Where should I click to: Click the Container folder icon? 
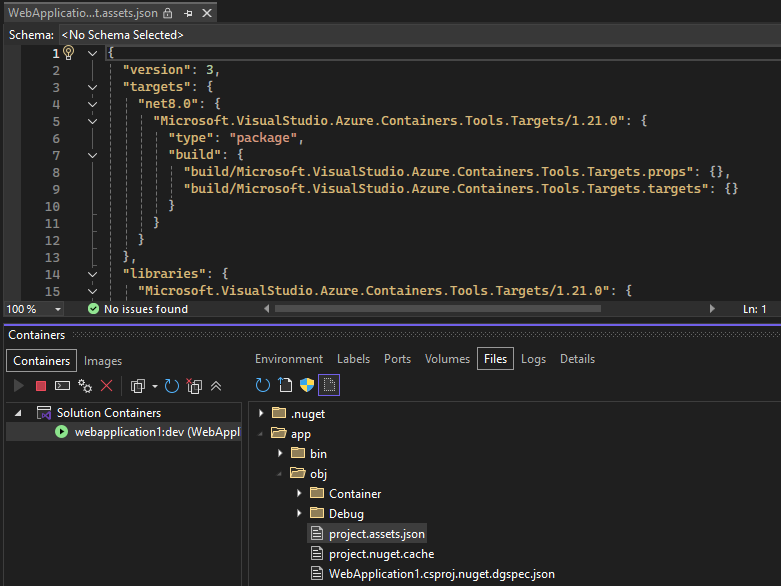click(x=317, y=493)
